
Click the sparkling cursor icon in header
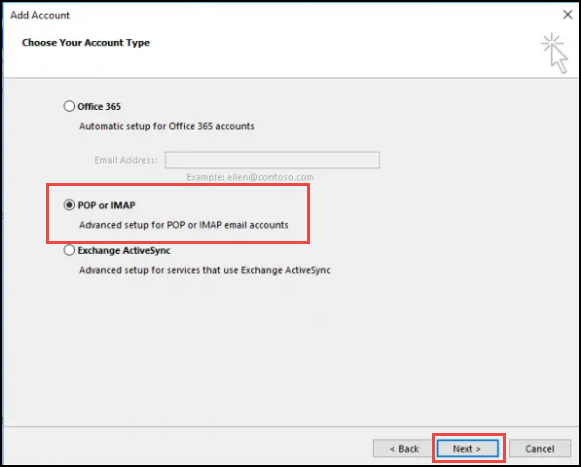[x=554, y=53]
